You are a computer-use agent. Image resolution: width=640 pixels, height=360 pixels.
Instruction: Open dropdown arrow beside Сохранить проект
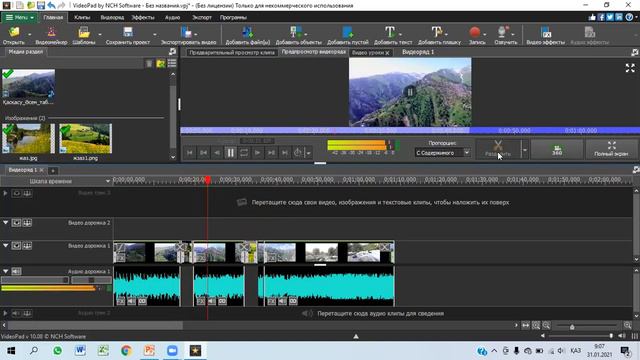click(154, 35)
